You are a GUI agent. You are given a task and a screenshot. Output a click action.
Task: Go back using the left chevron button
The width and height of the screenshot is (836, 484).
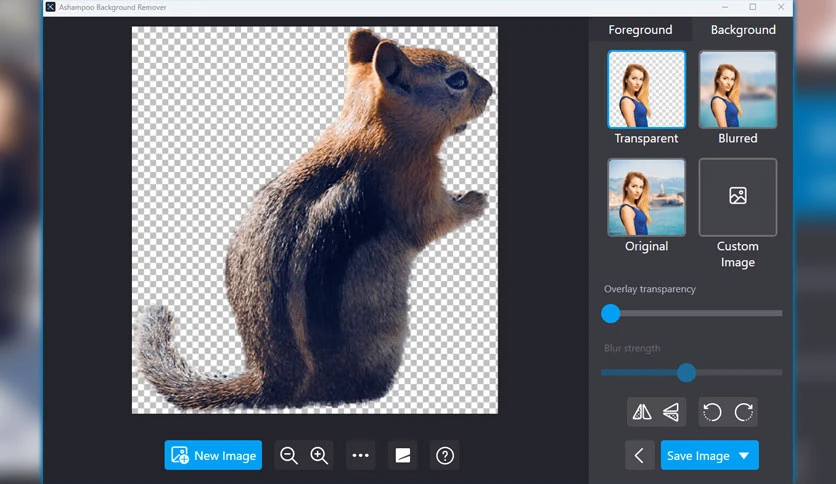pyautogui.click(x=639, y=455)
